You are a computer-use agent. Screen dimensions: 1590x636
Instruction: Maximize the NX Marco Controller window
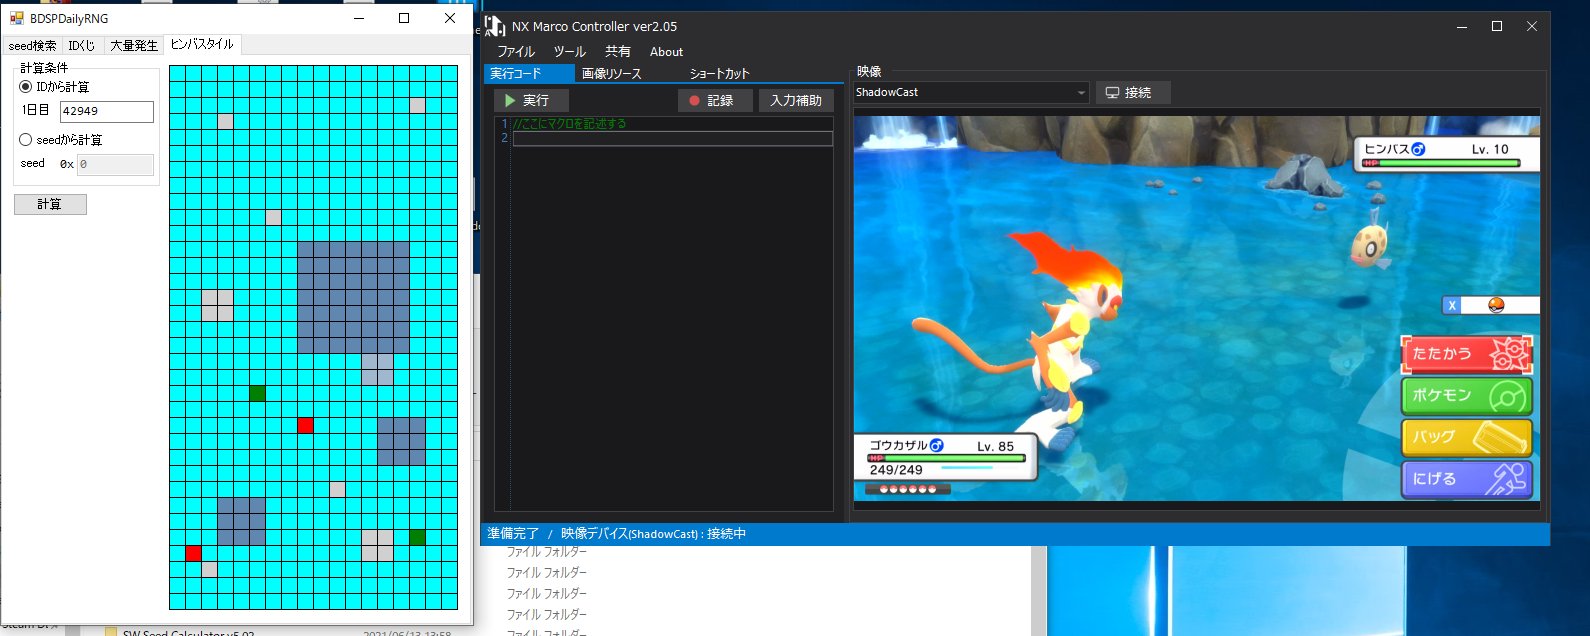coord(1497,26)
